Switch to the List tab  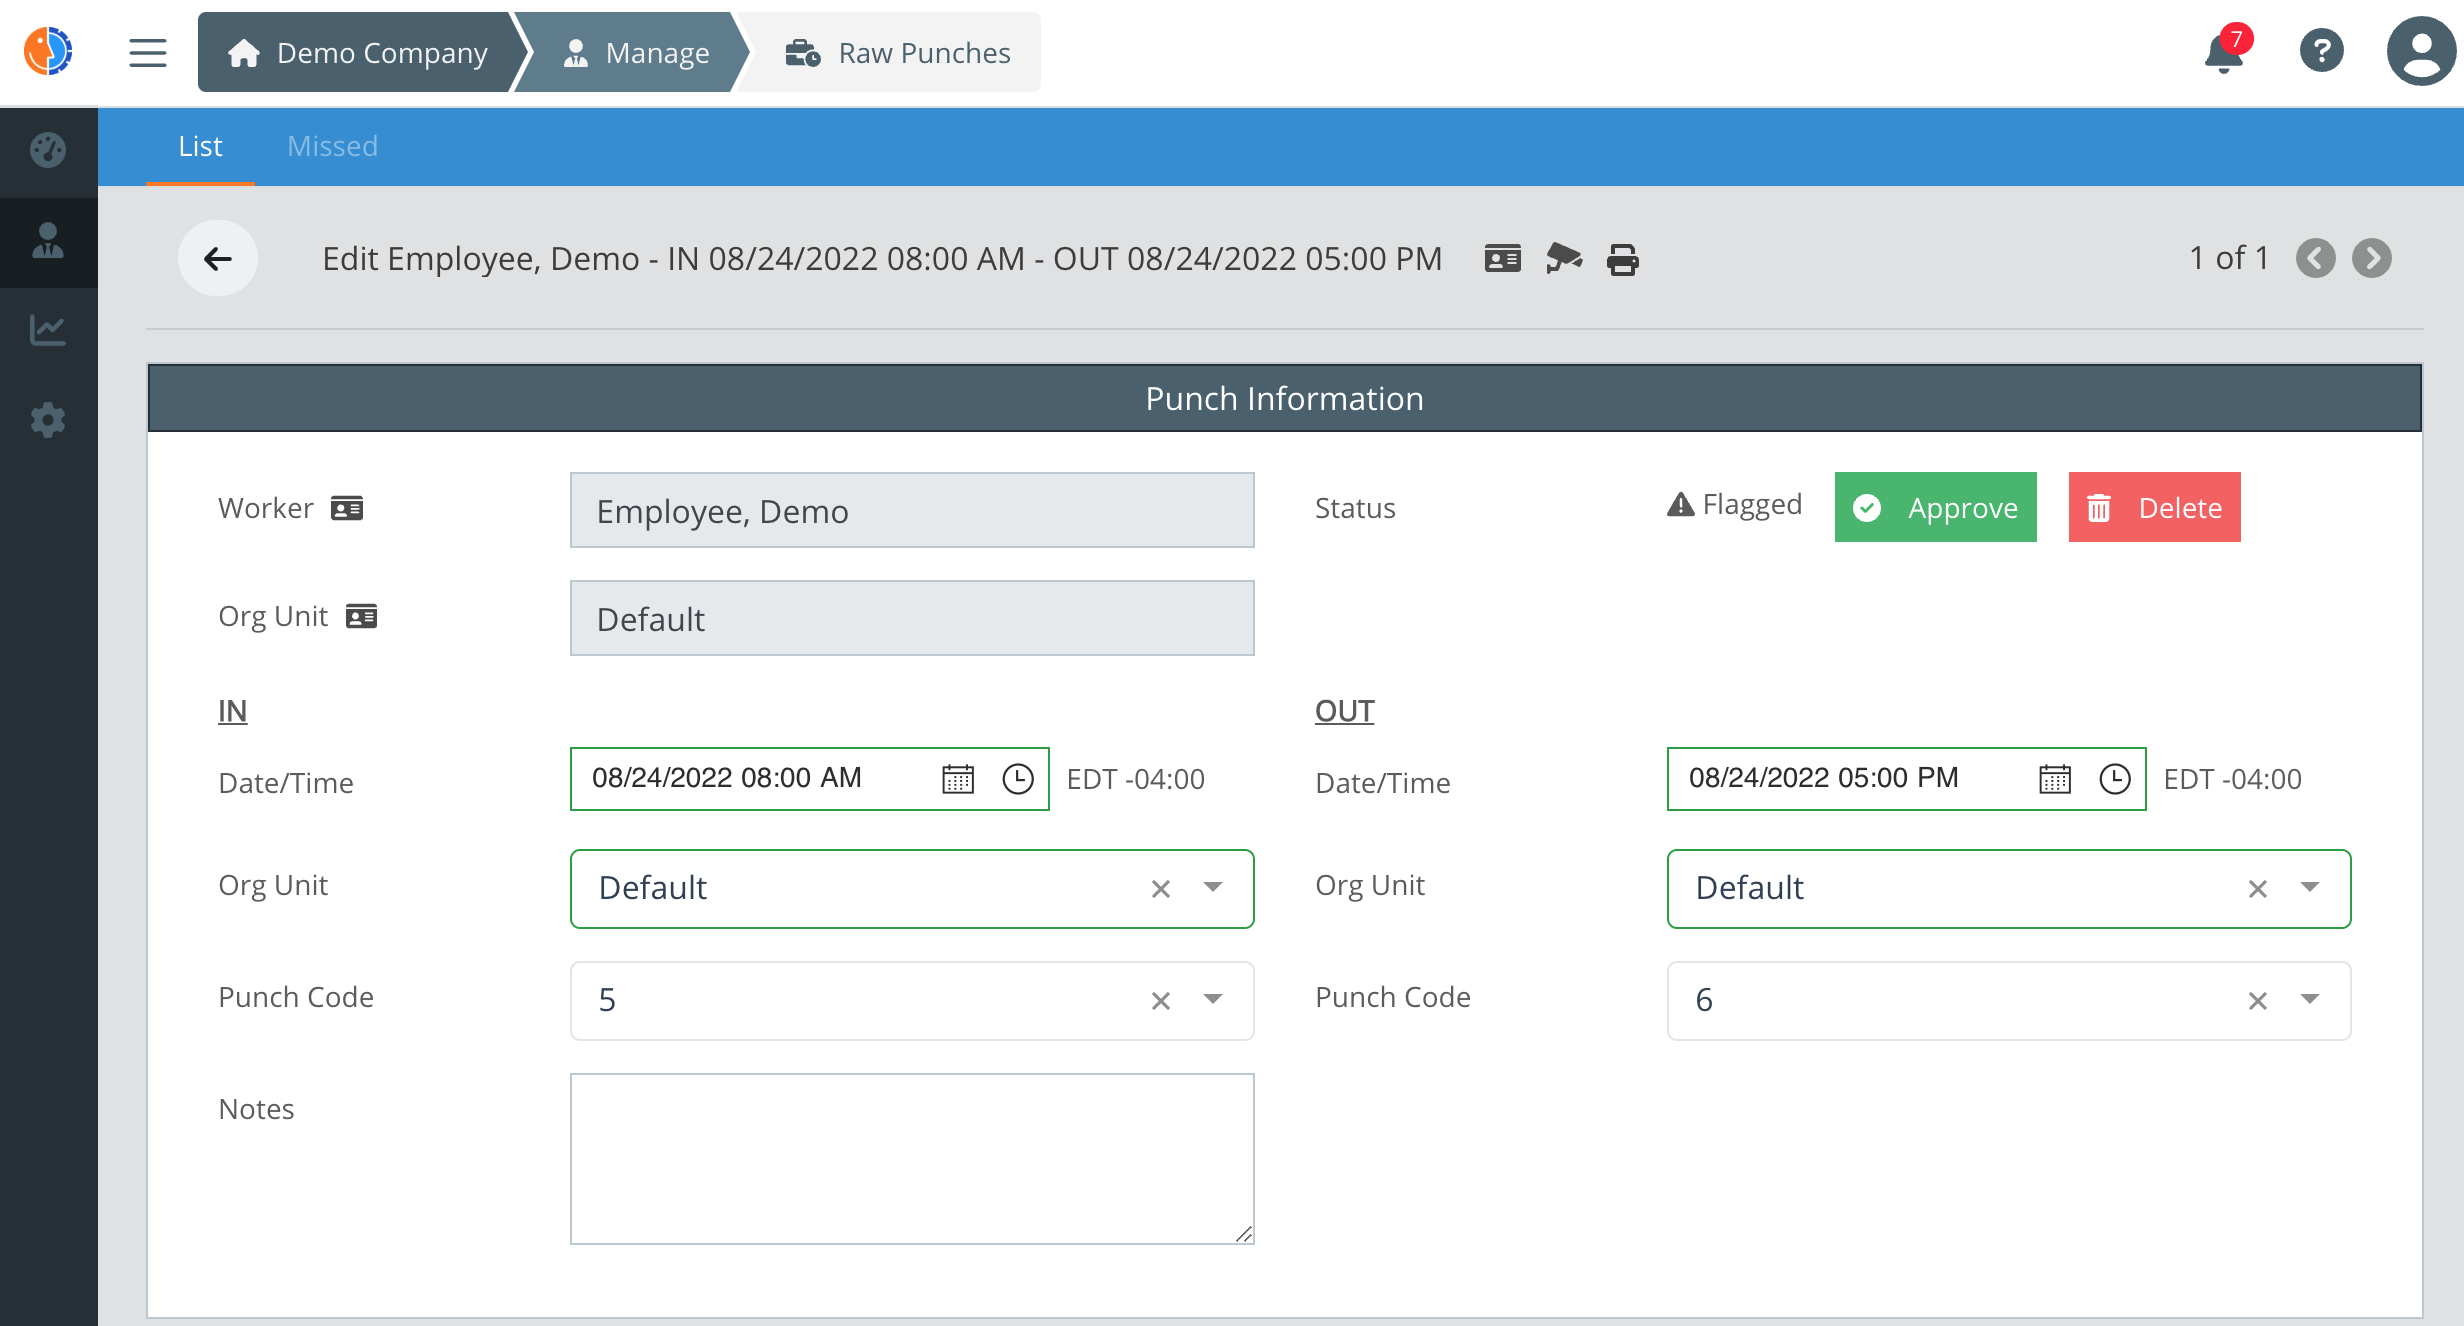199,145
